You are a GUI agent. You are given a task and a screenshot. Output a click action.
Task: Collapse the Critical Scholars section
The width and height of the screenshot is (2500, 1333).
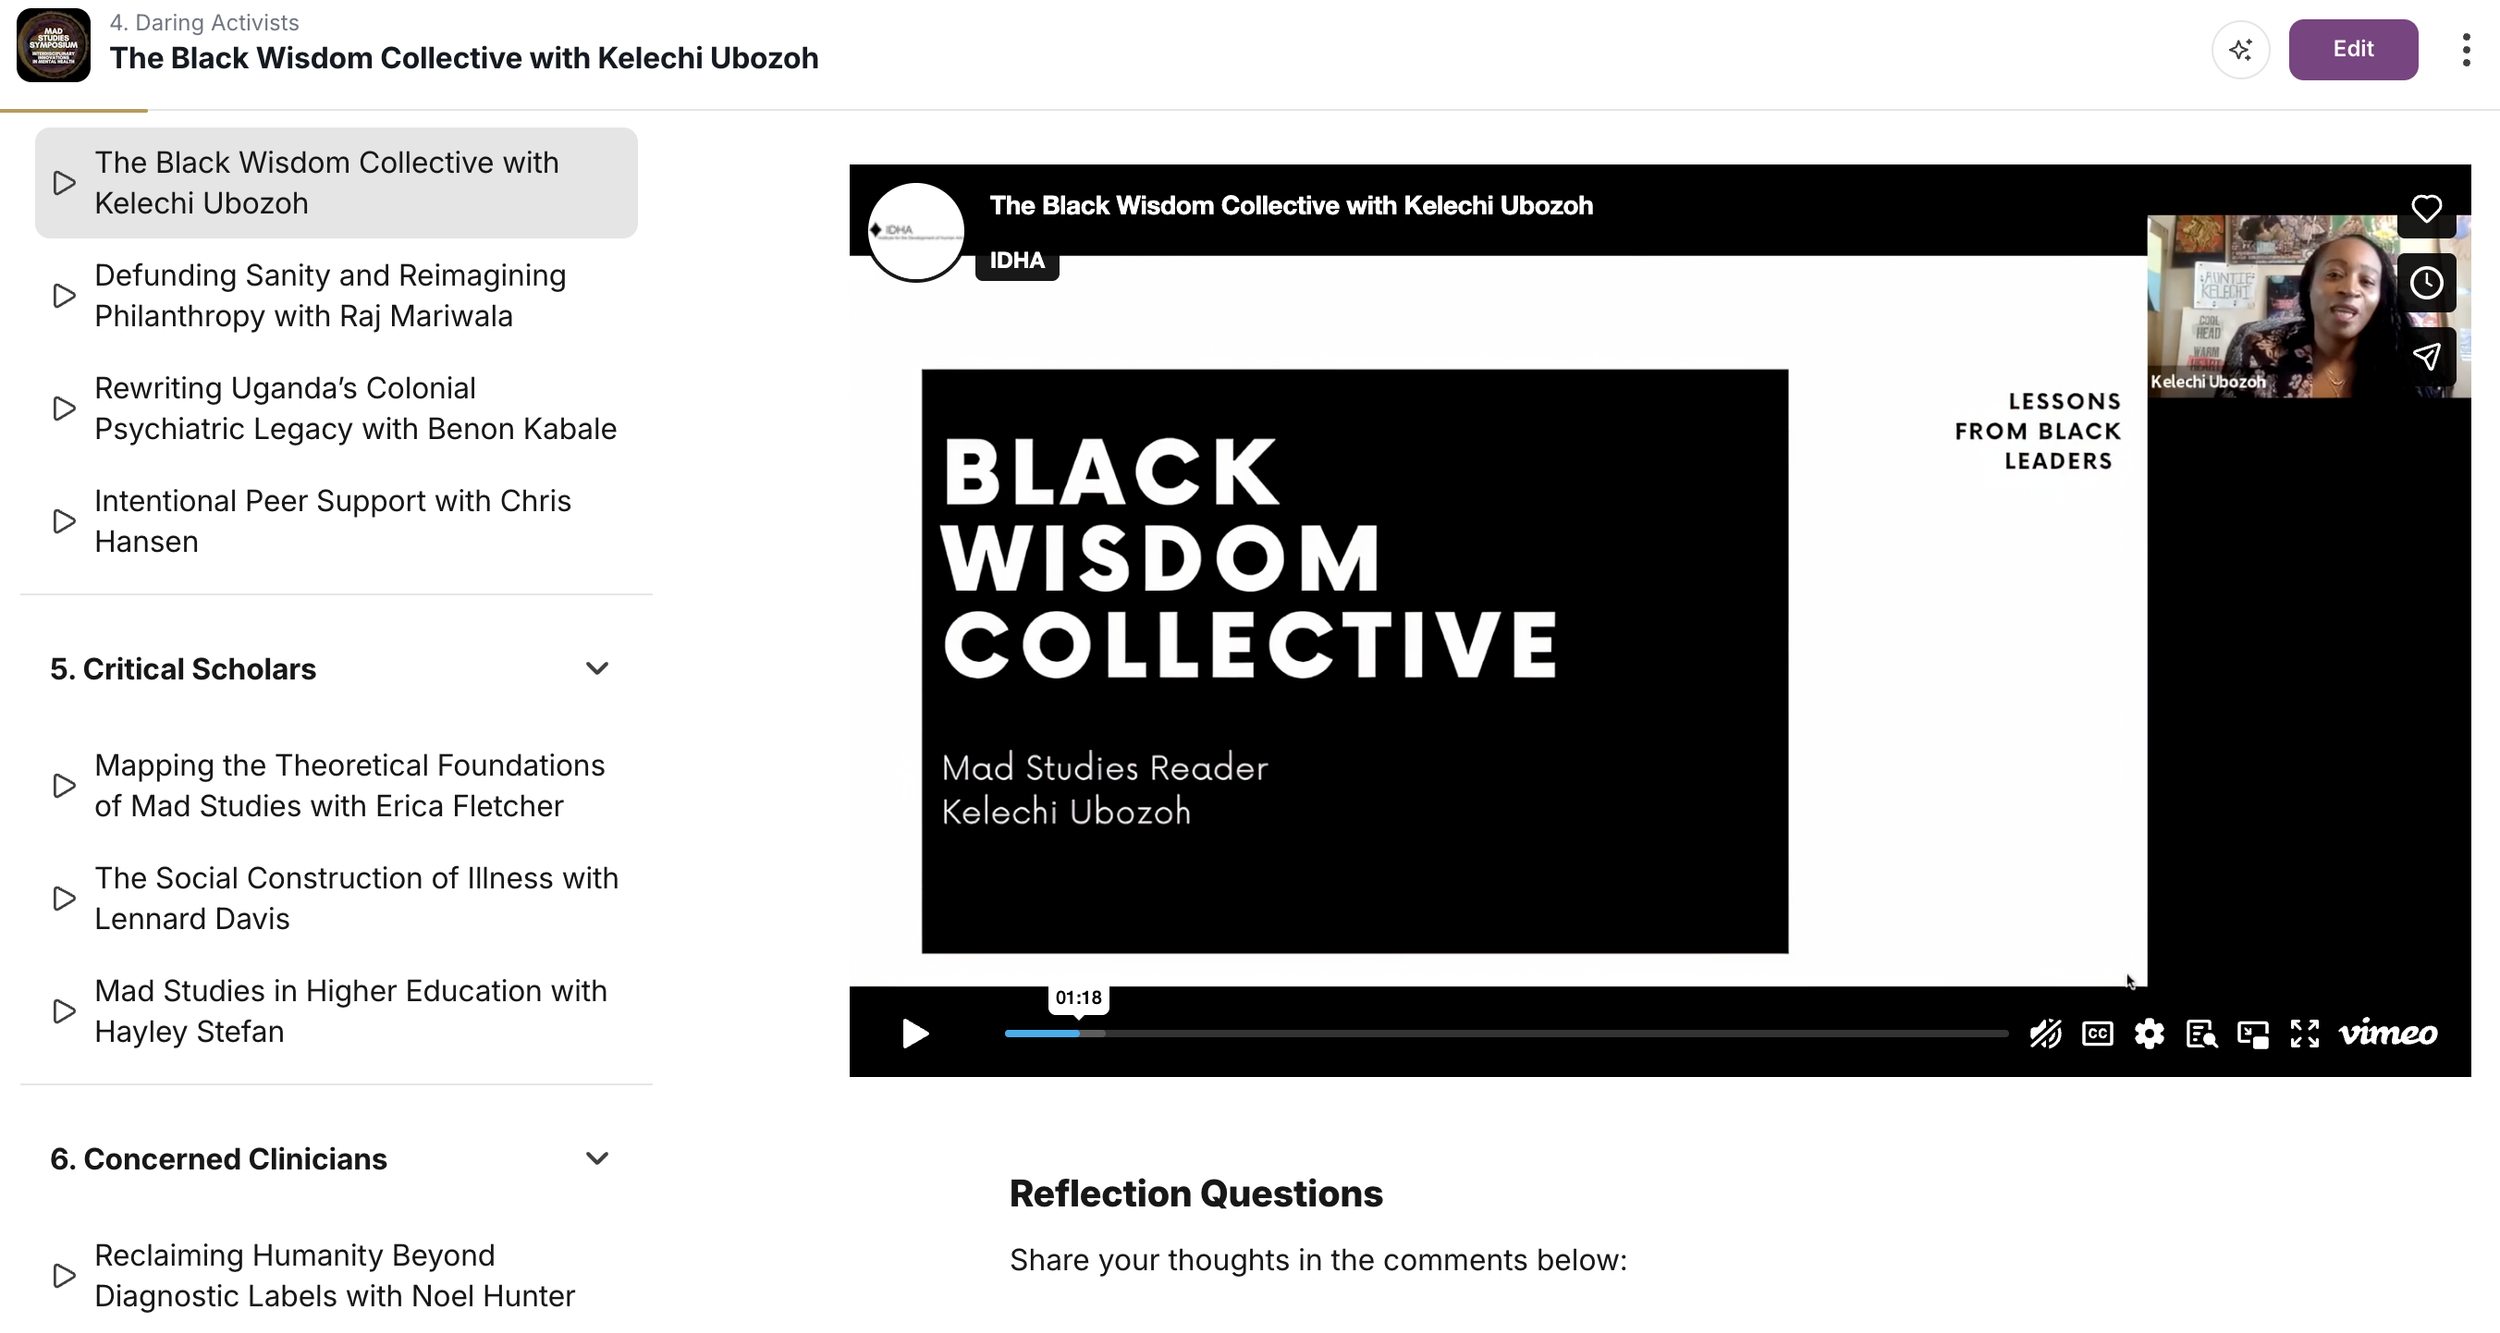(x=597, y=668)
